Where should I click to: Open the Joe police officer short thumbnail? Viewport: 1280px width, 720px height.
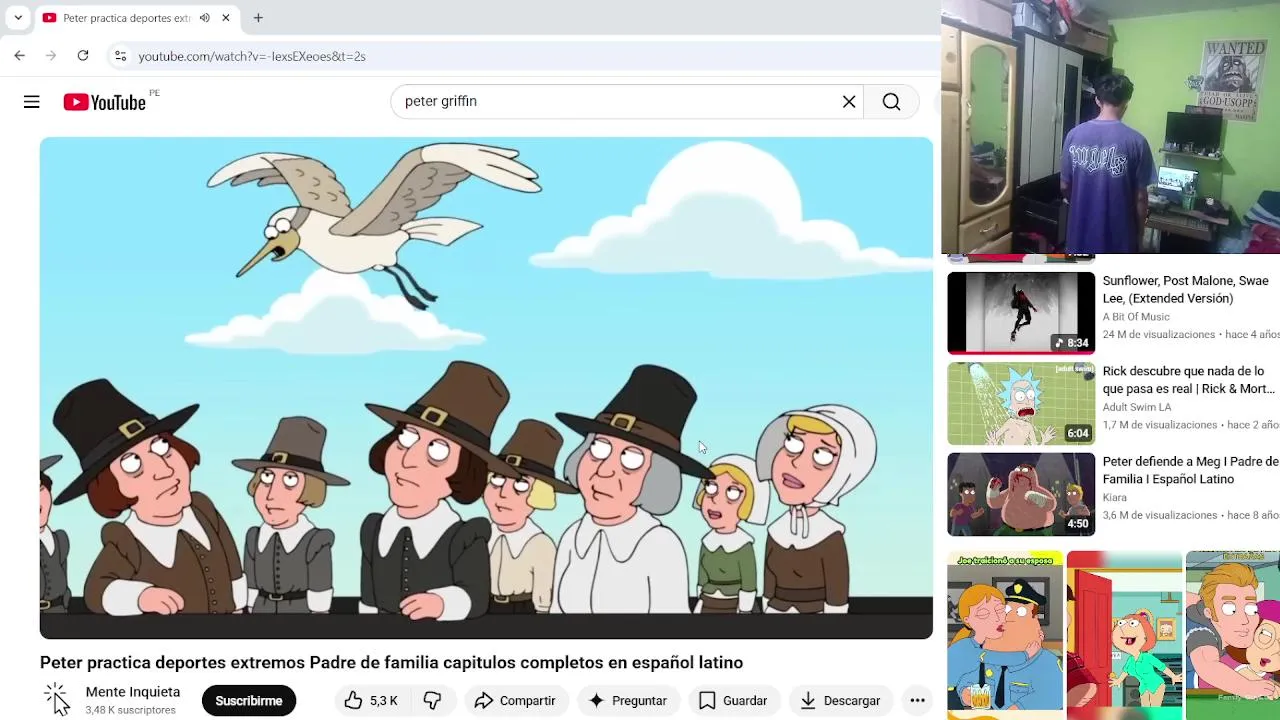click(x=1005, y=635)
